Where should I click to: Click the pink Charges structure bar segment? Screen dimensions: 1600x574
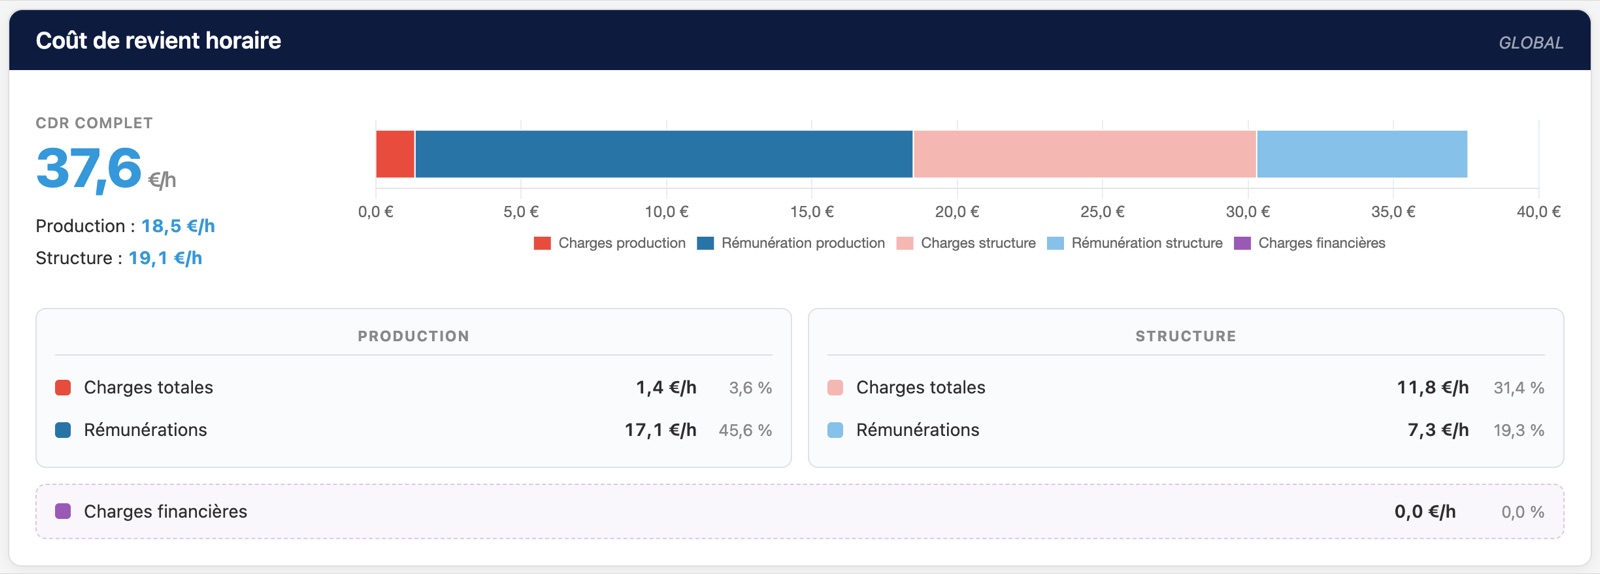(1085, 154)
